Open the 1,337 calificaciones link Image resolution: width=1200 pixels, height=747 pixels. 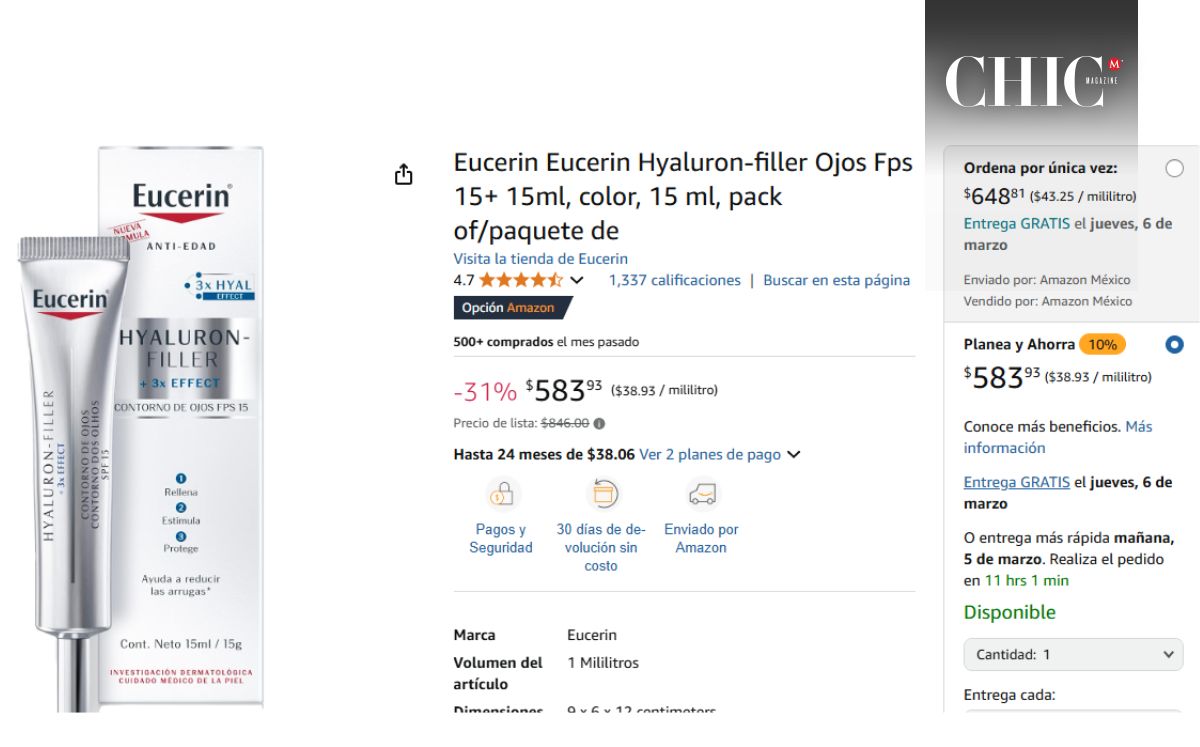click(674, 280)
